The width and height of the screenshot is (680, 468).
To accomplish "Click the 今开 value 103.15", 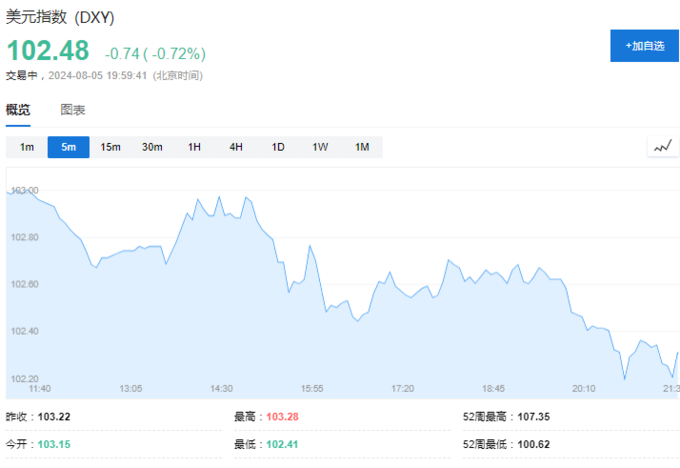I will coord(54,444).
